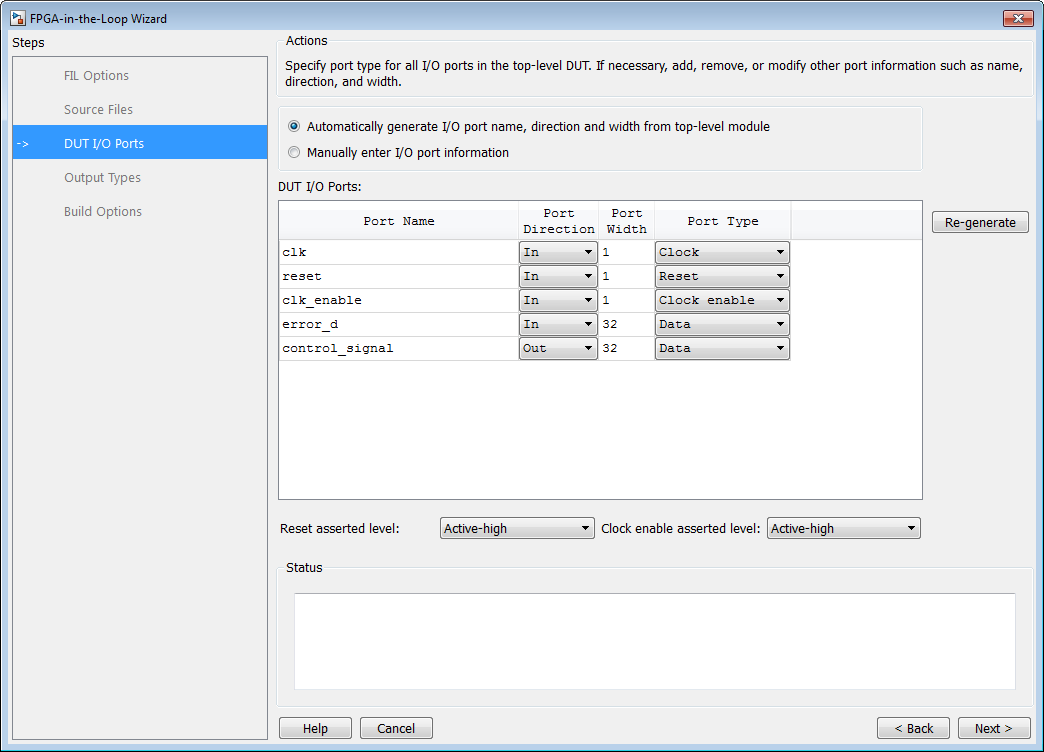This screenshot has width=1044, height=752.
Task: Select manually enter I/O port information
Action: point(294,153)
